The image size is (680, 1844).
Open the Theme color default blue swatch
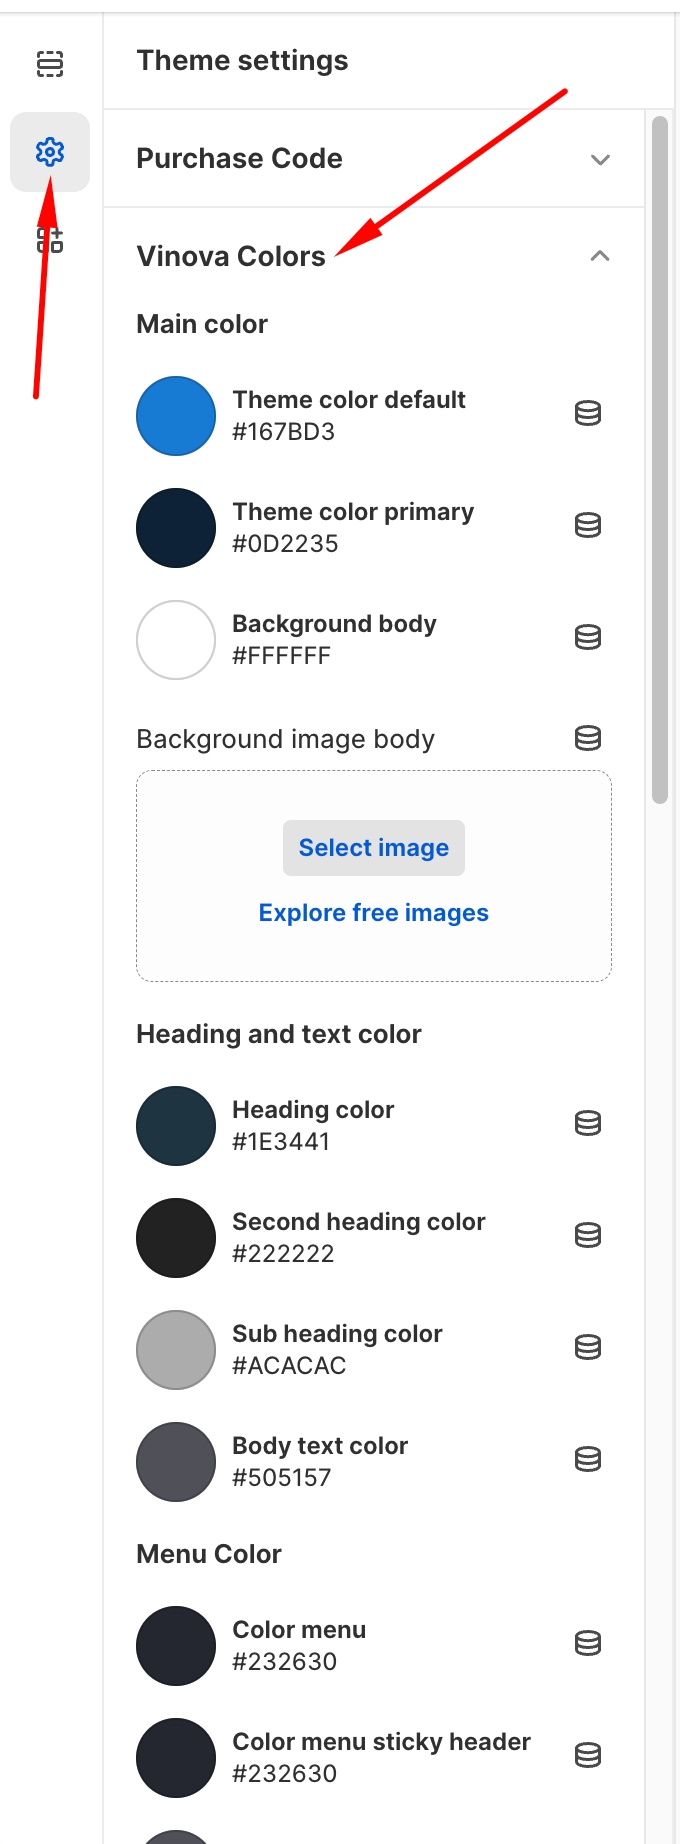click(176, 416)
